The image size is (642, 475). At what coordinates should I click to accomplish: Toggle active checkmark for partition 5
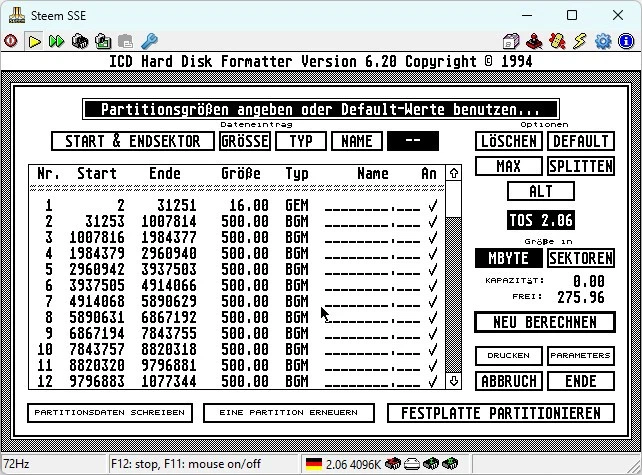pyautogui.click(x=432, y=269)
